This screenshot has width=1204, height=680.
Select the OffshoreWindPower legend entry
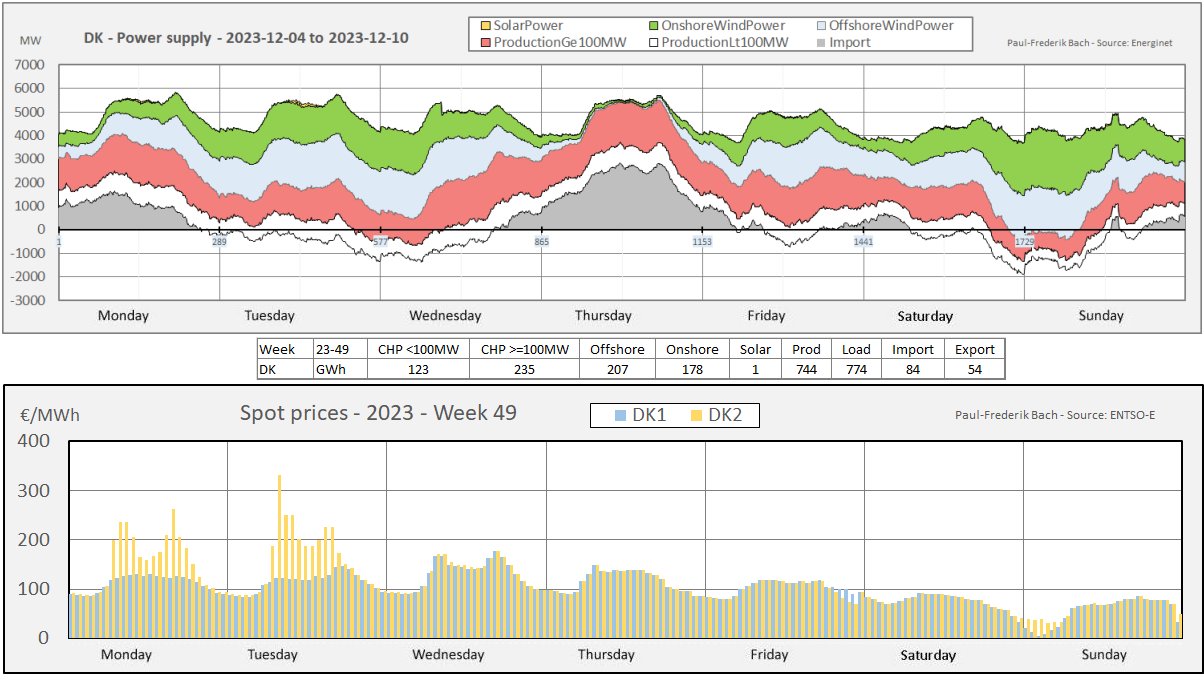[x=885, y=25]
